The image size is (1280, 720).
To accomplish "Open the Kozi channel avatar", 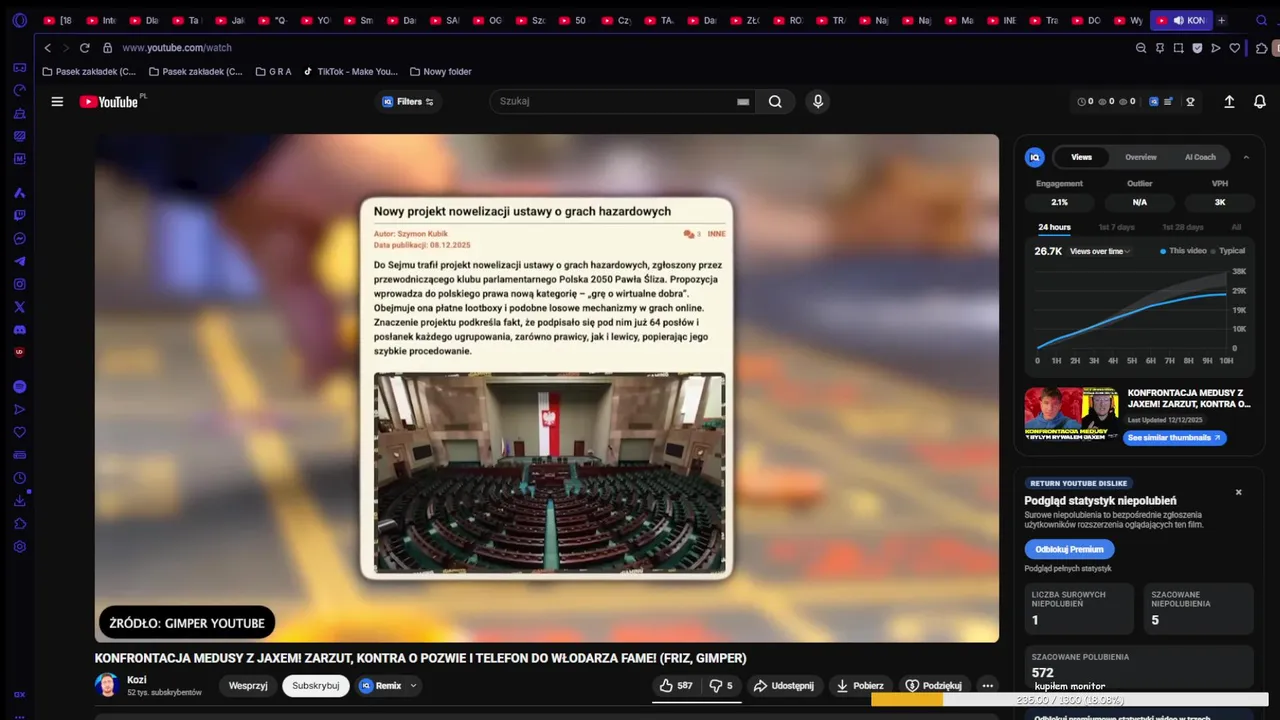I will pos(107,685).
